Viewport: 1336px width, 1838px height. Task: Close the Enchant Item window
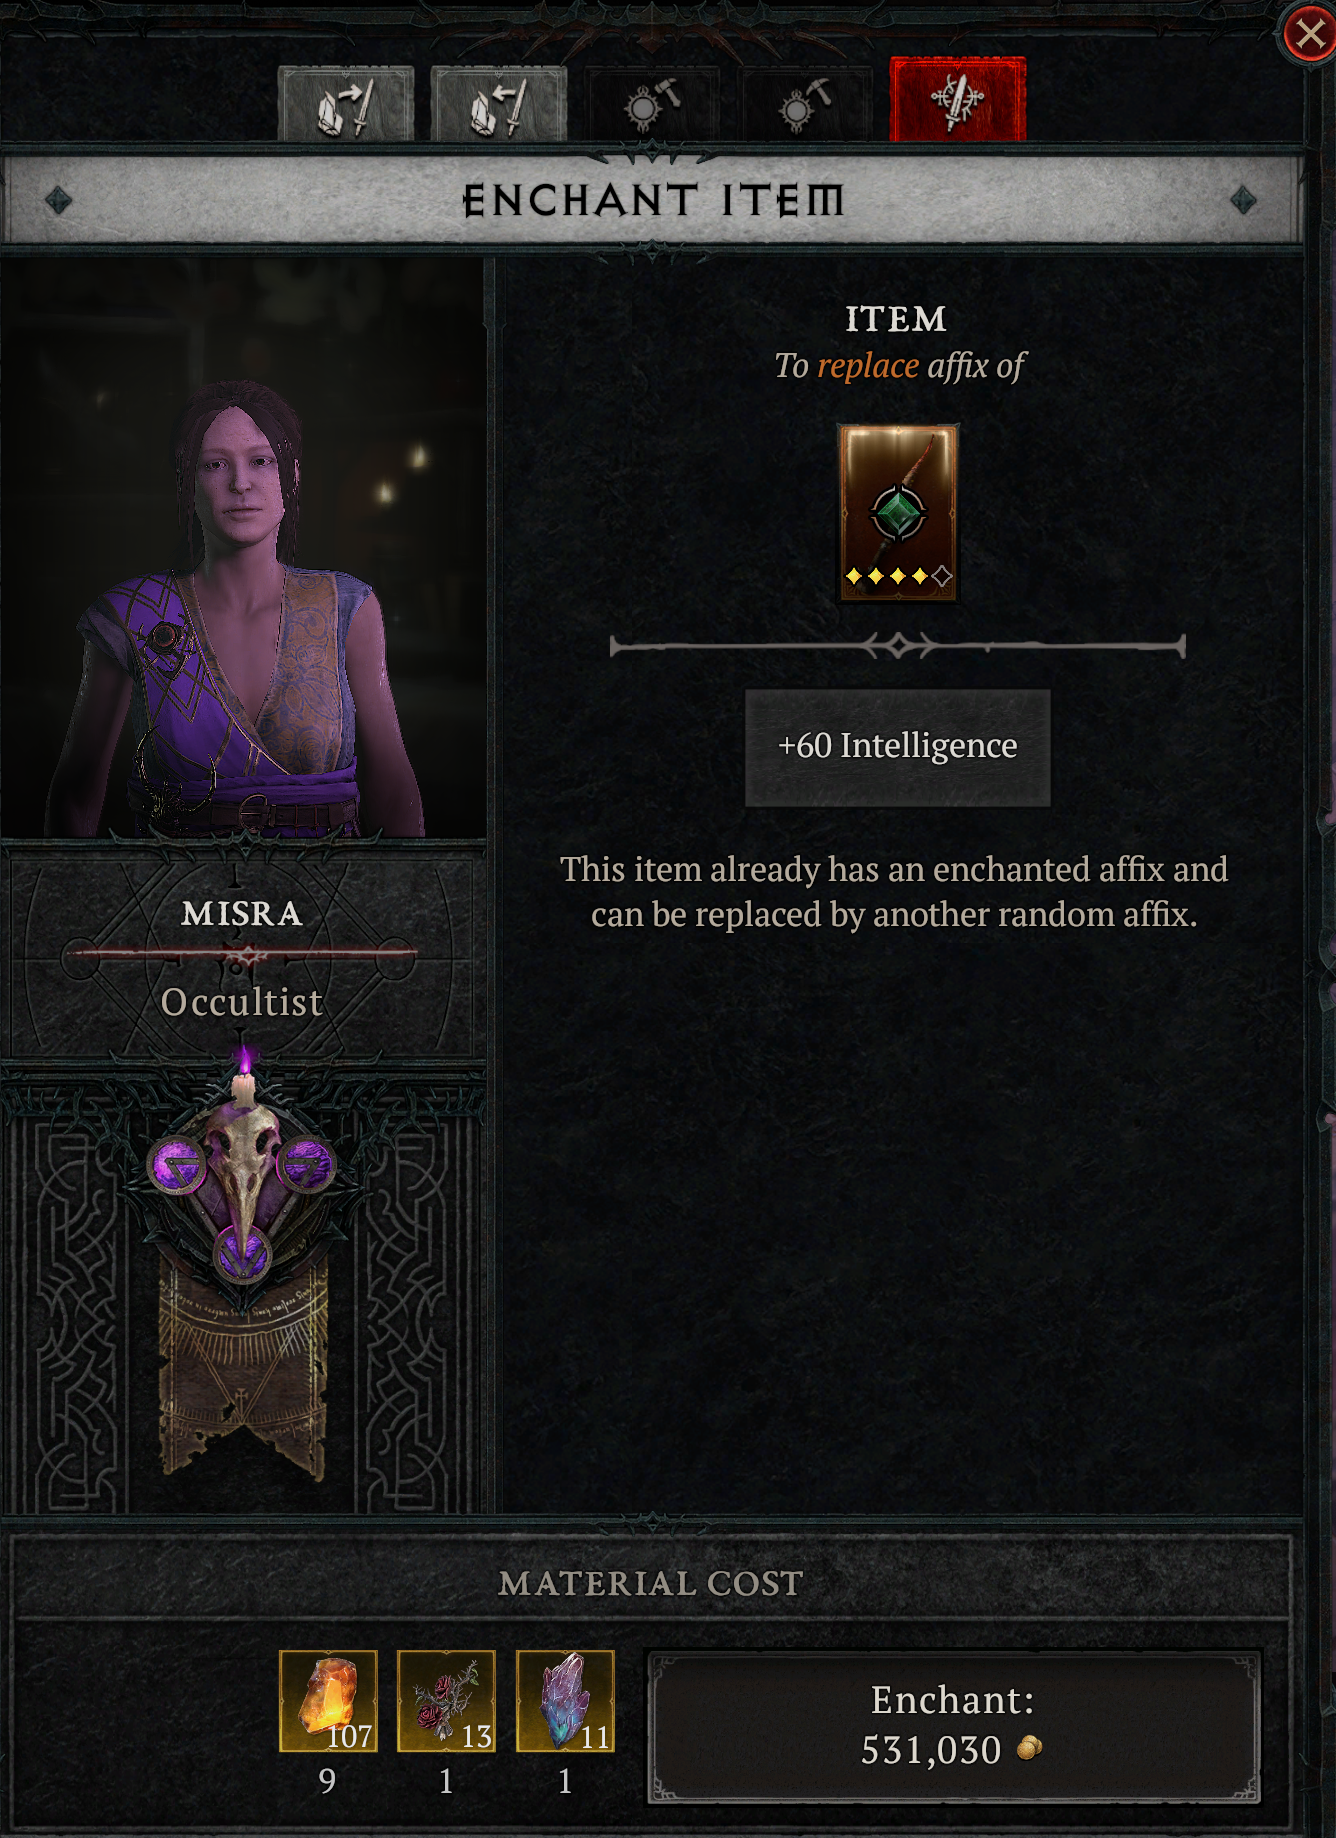(1310, 35)
